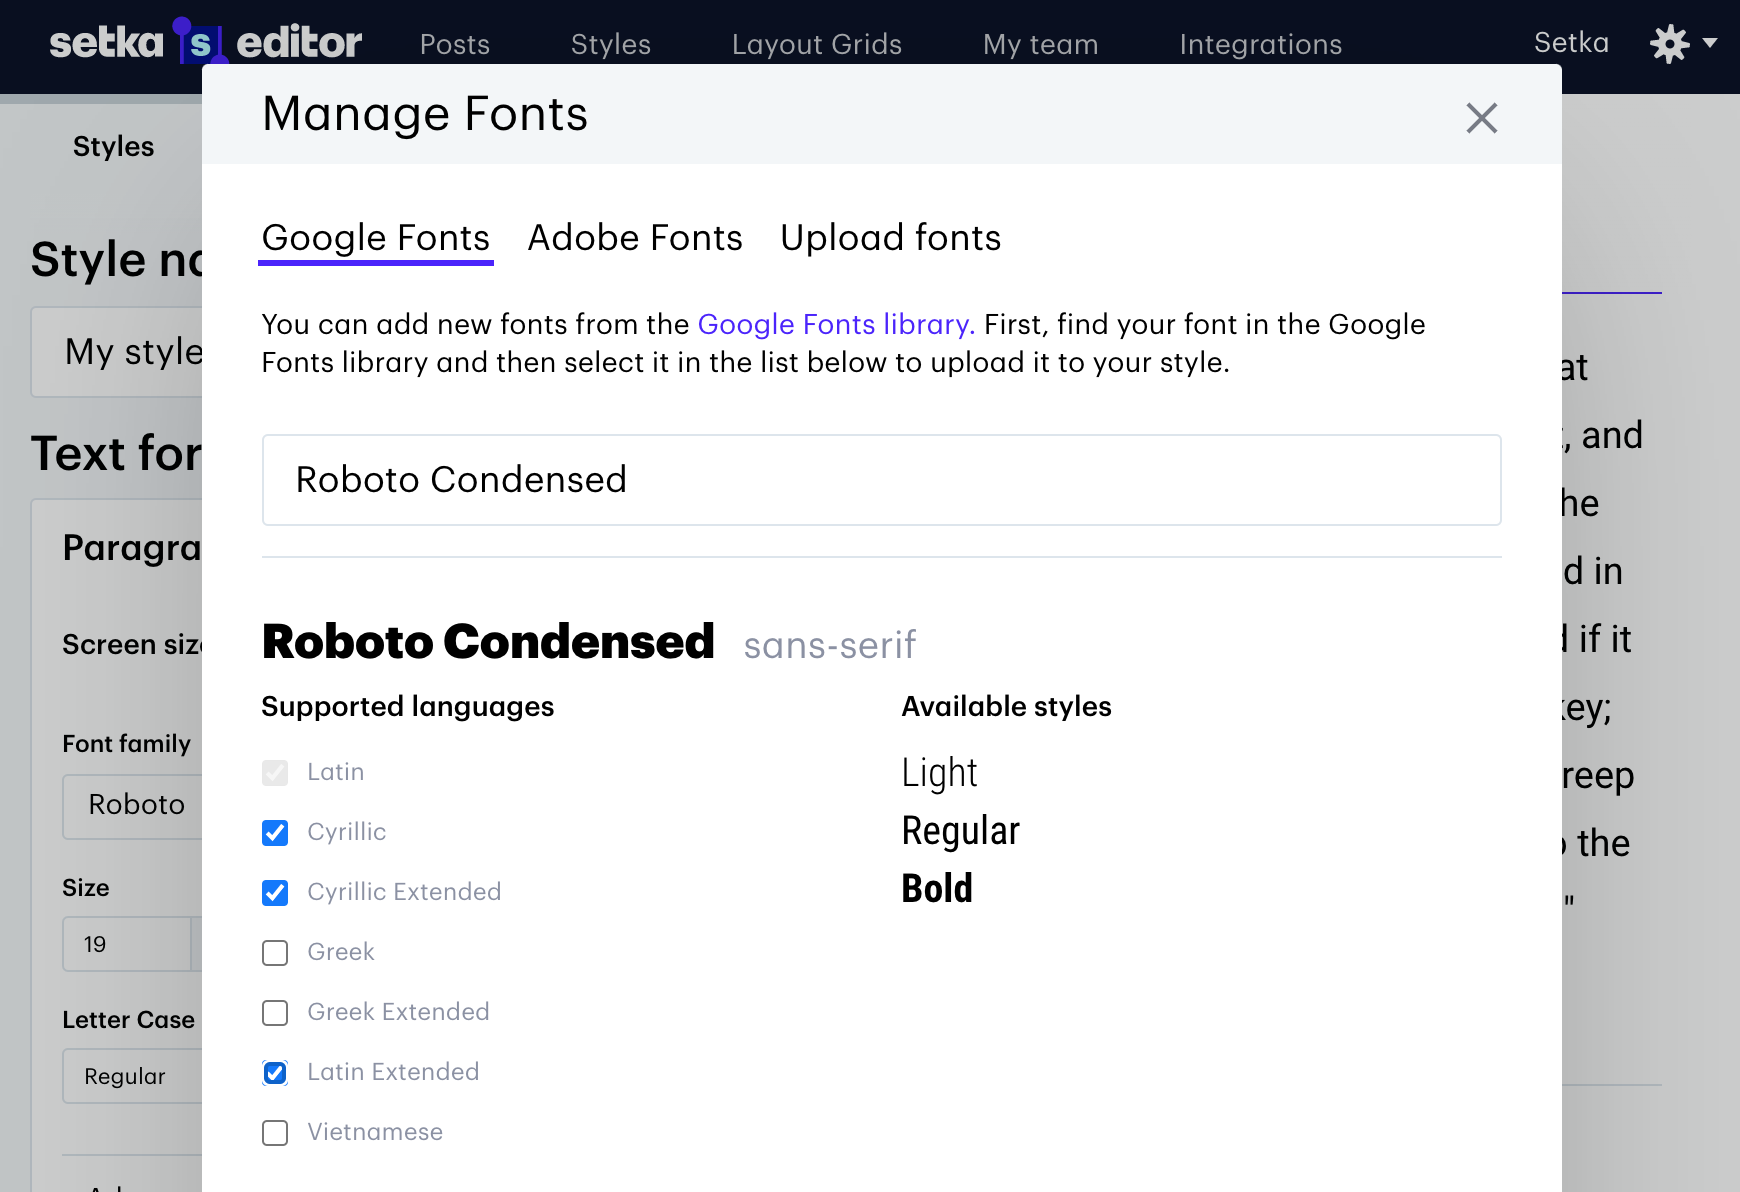The width and height of the screenshot is (1740, 1192).
Task: Toggle the Latin Extended checkbox
Action: click(275, 1073)
